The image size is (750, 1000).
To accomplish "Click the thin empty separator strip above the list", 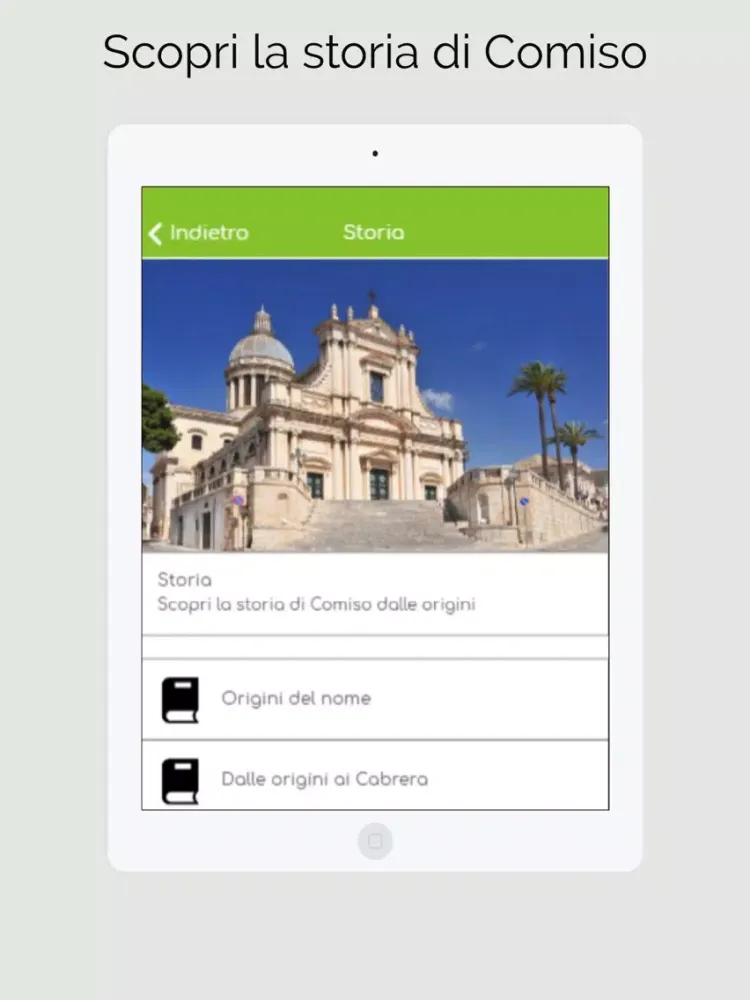I will 375,647.
